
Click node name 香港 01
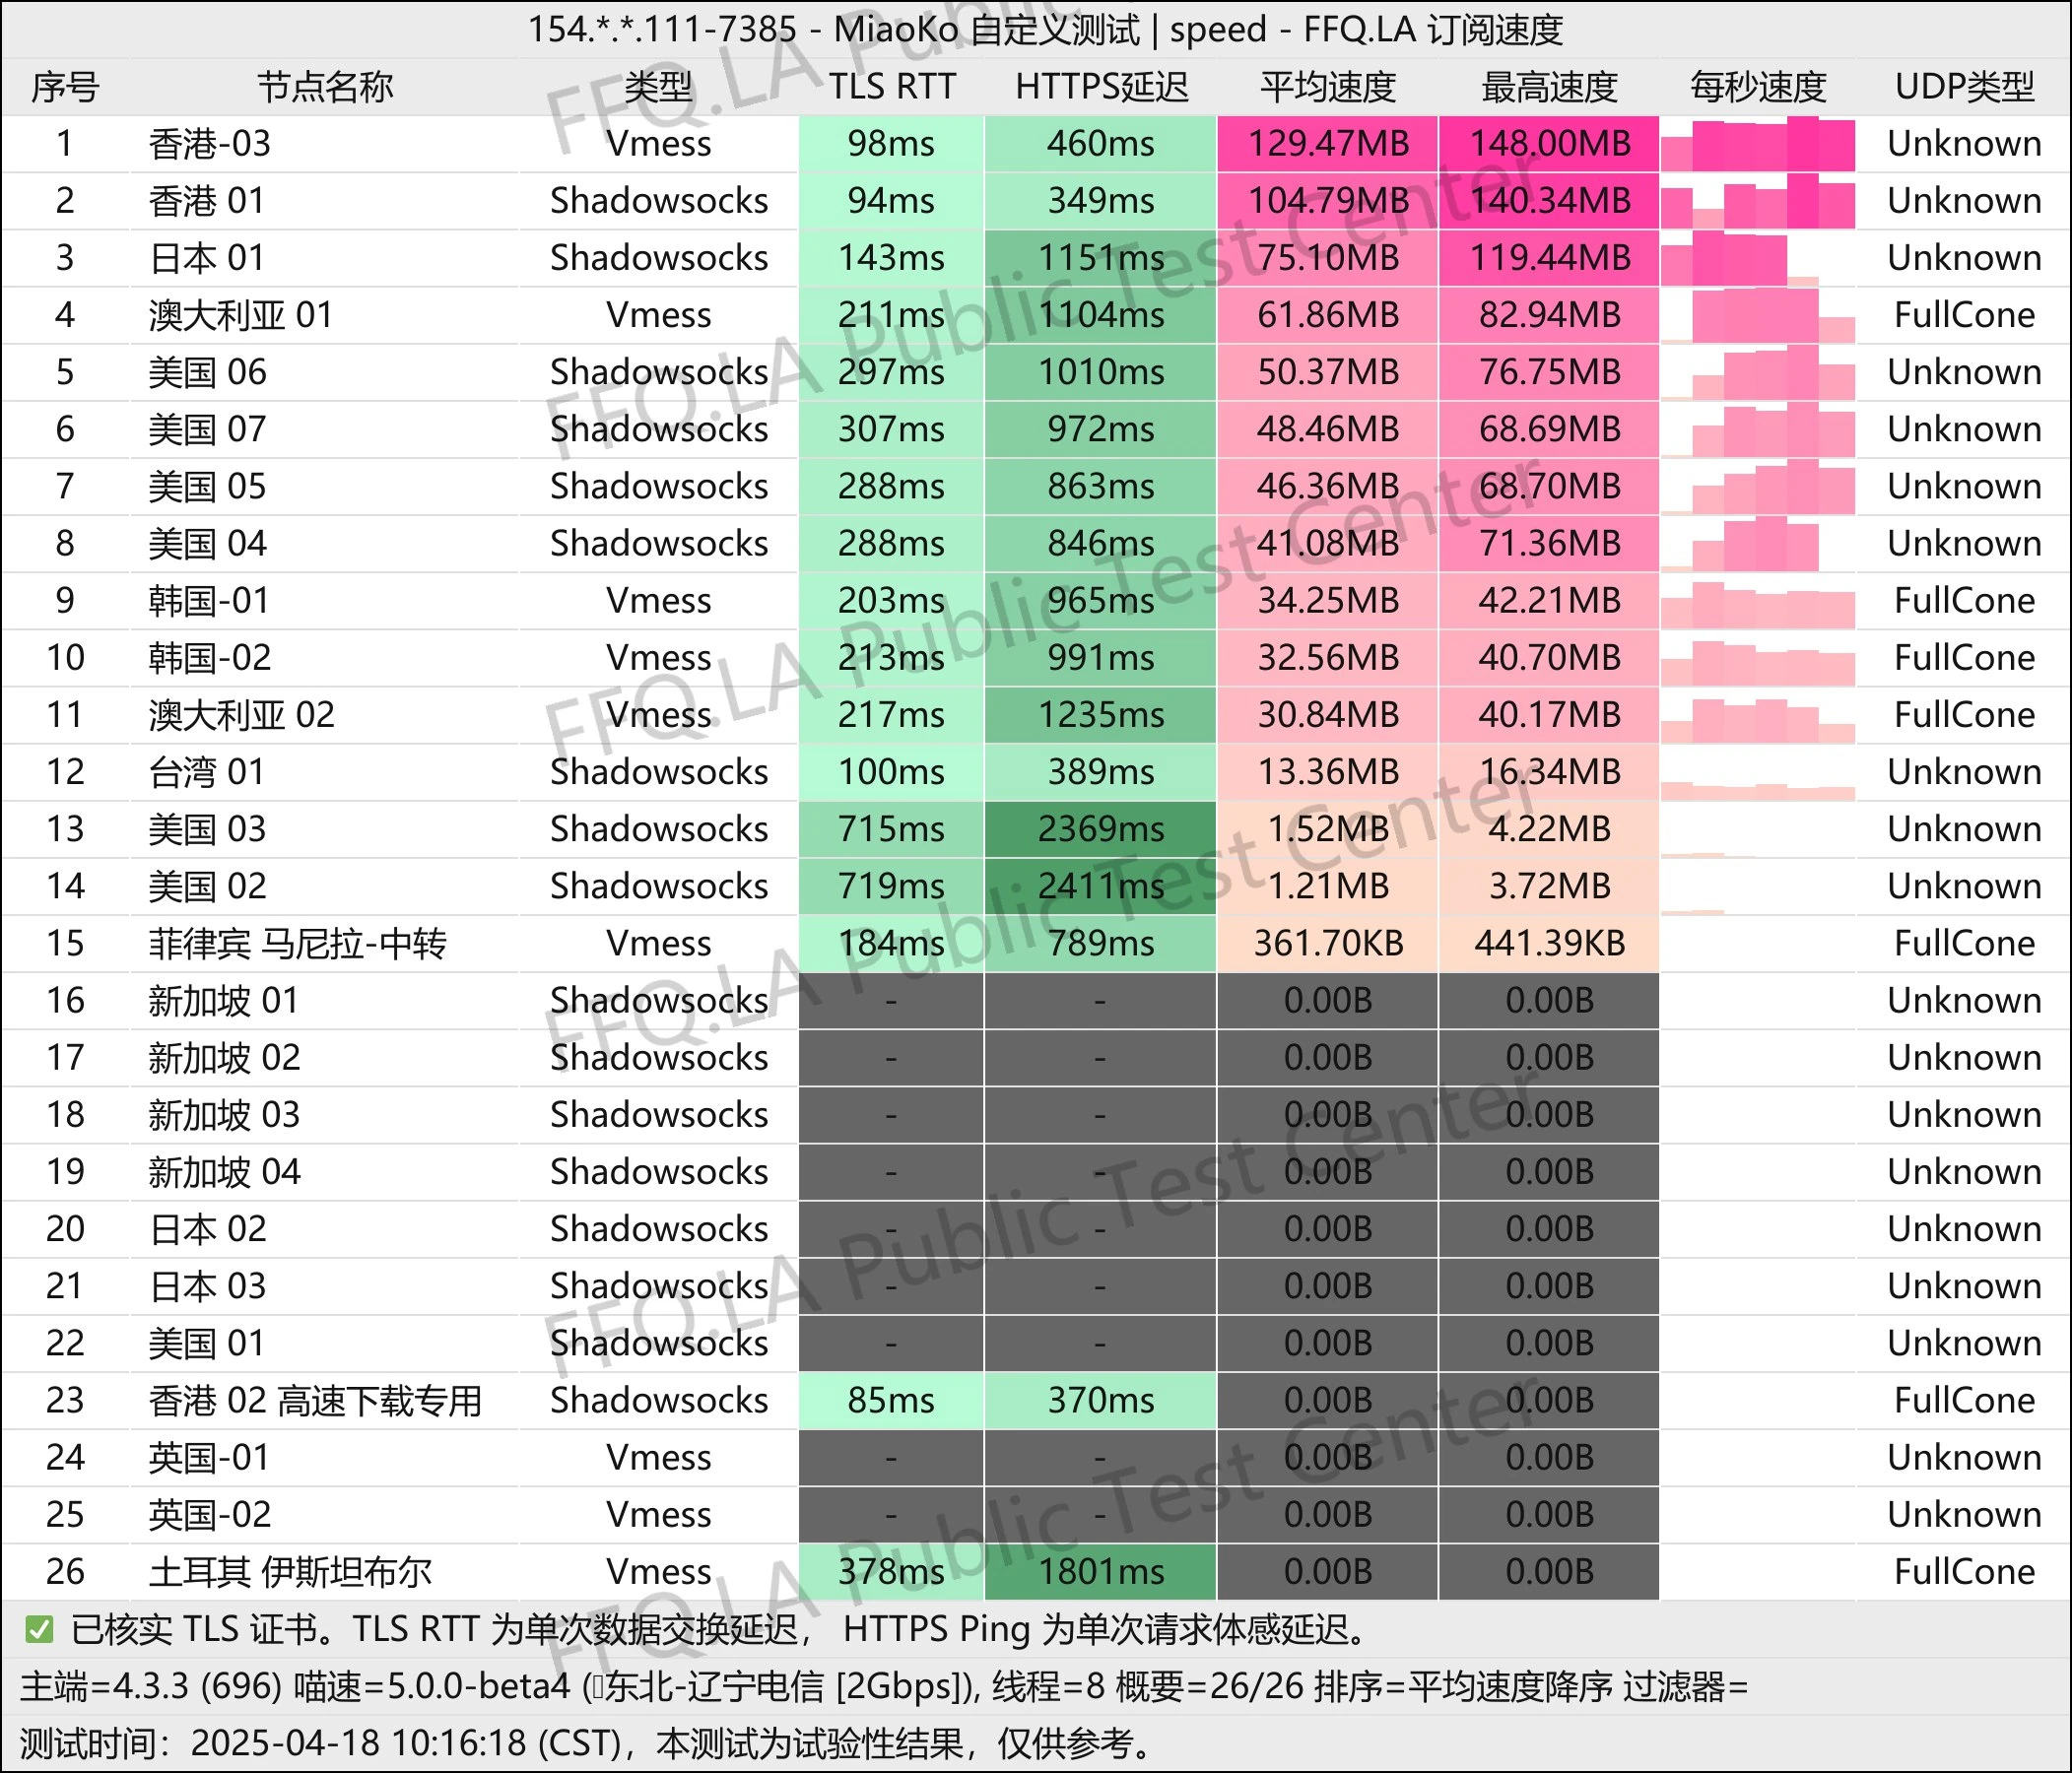click(x=207, y=201)
